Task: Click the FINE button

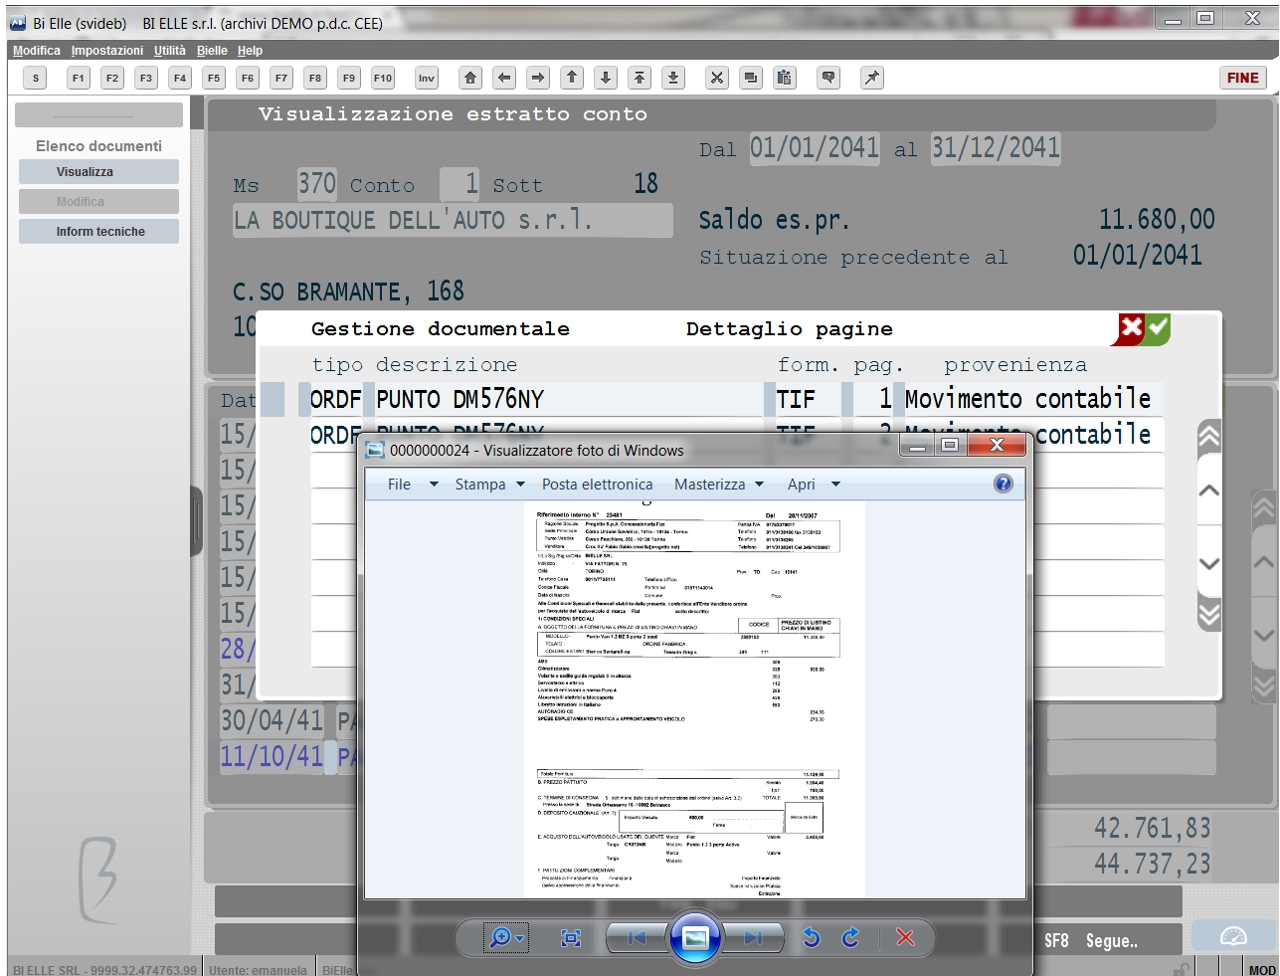Action: (1243, 78)
